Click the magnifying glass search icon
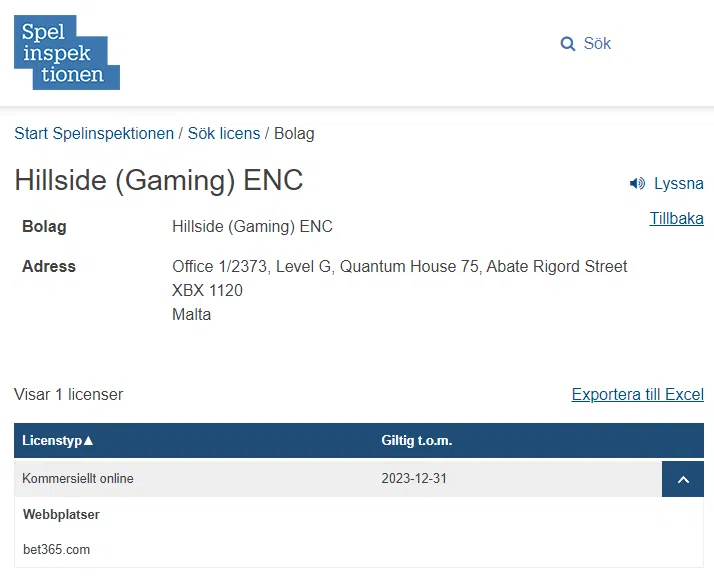The height and width of the screenshot is (576, 714). tap(567, 44)
